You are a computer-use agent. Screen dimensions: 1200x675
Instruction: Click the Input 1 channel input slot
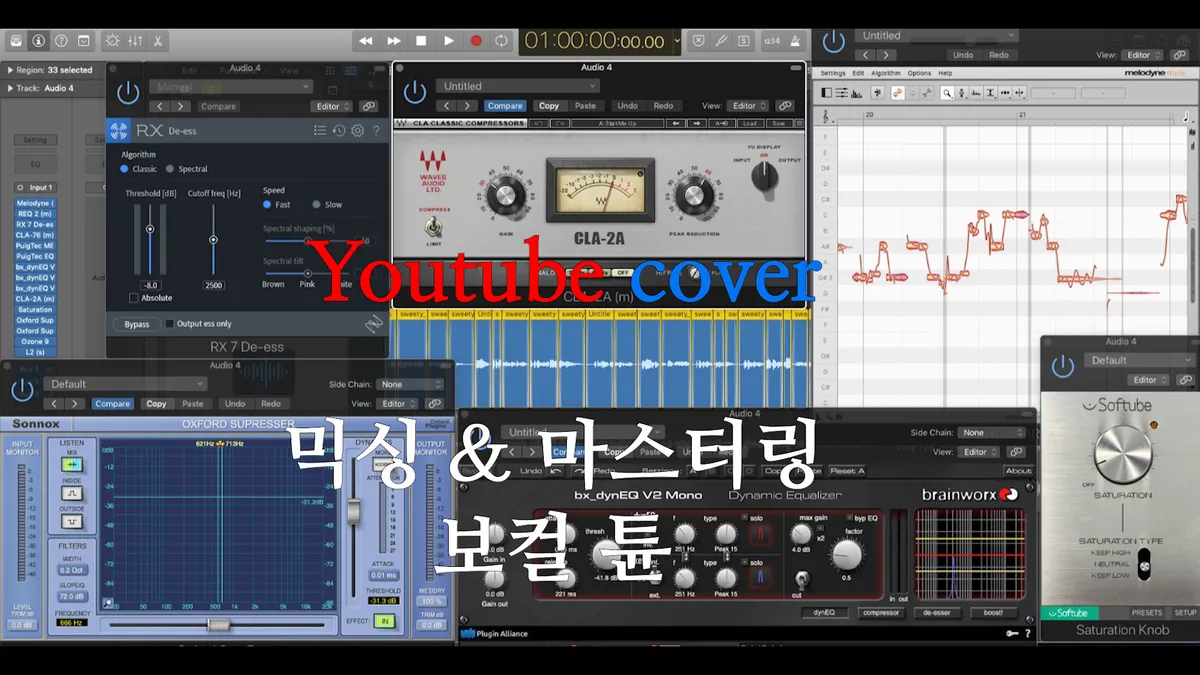[35, 187]
